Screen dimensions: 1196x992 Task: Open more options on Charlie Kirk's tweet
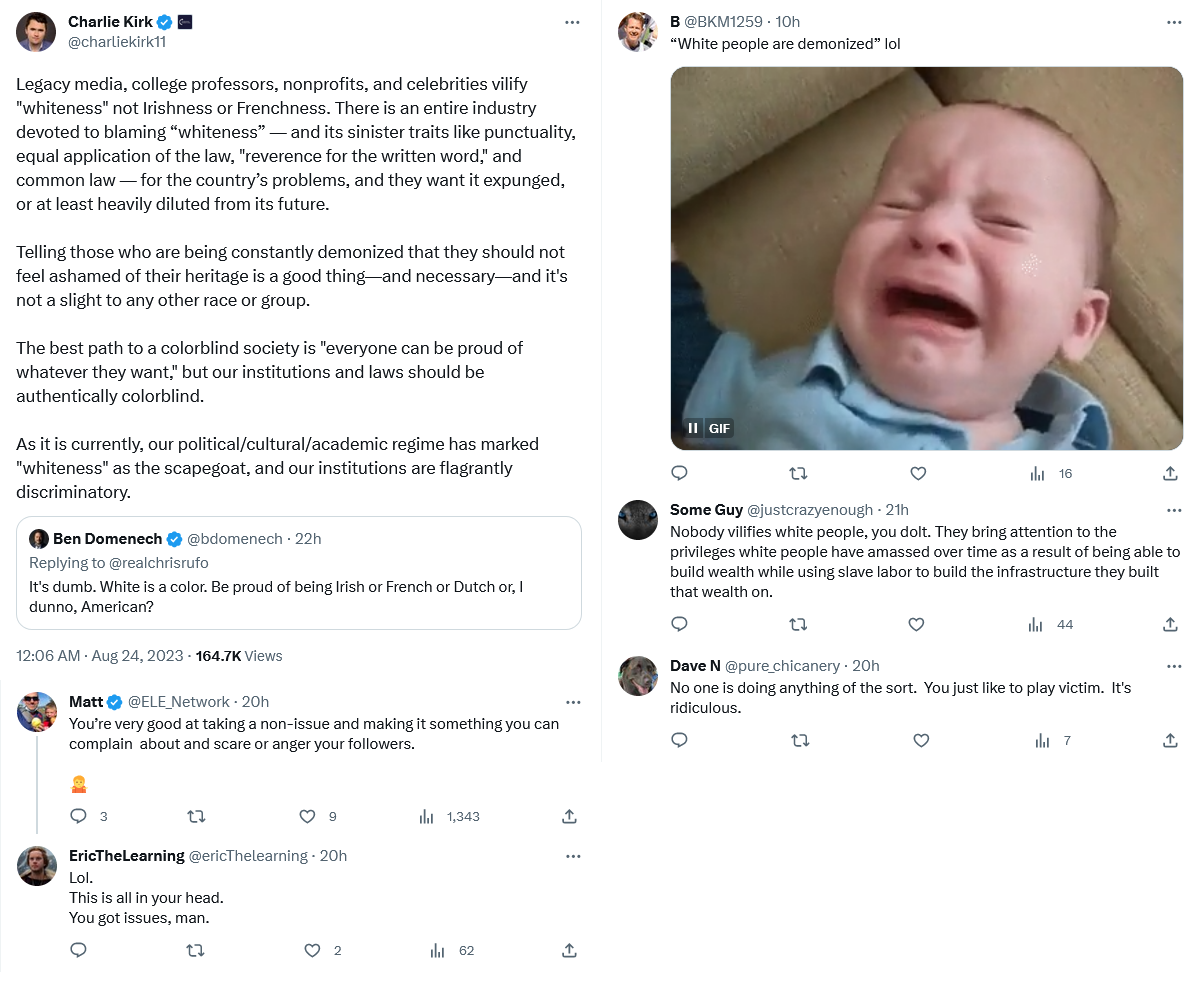click(572, 22)
